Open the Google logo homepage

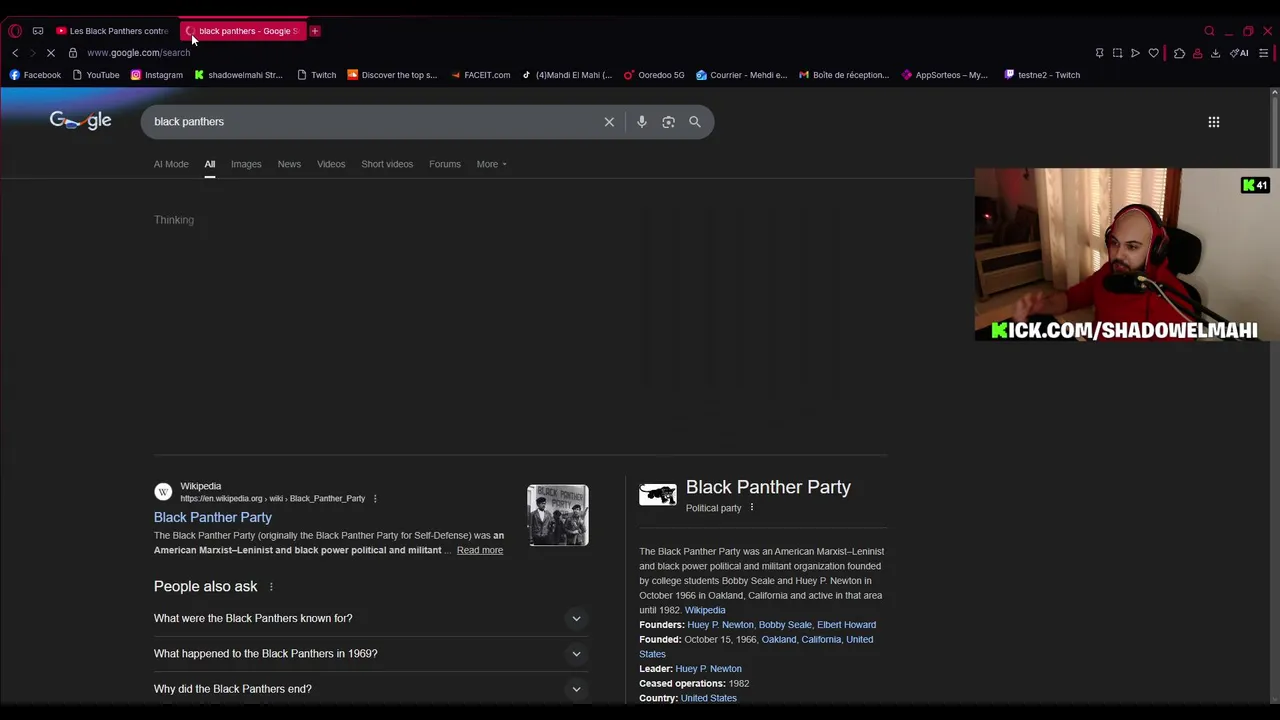[x=81, y=121]
